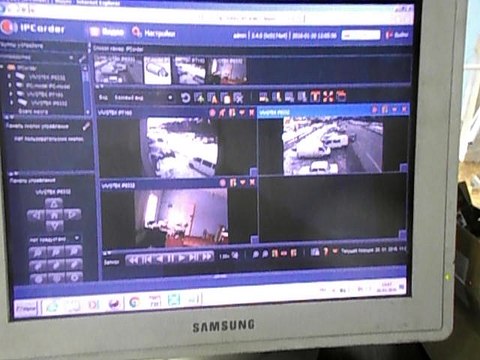Select the empty bottom-right video pane

click(x=332, y=208)
